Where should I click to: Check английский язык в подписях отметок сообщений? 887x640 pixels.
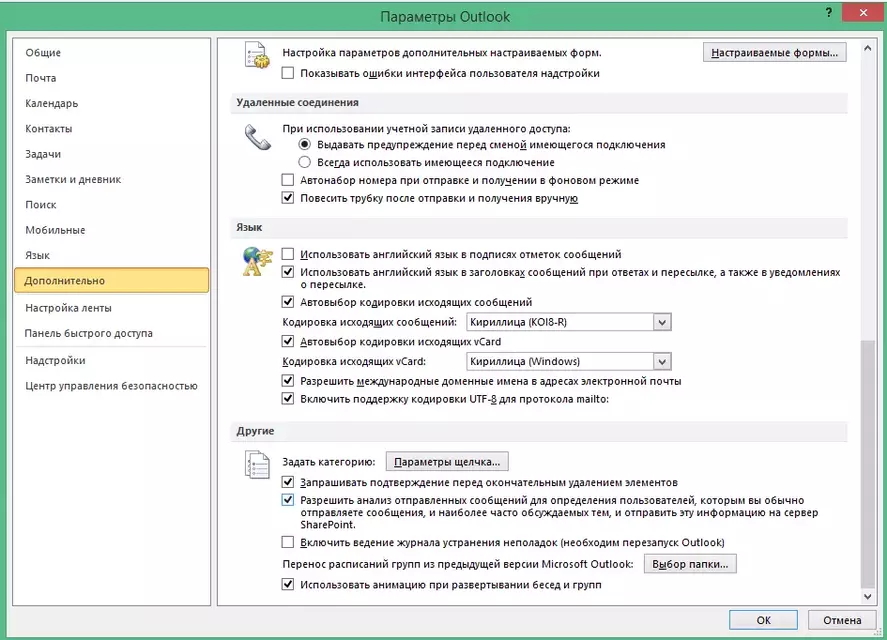coord(288,254)
